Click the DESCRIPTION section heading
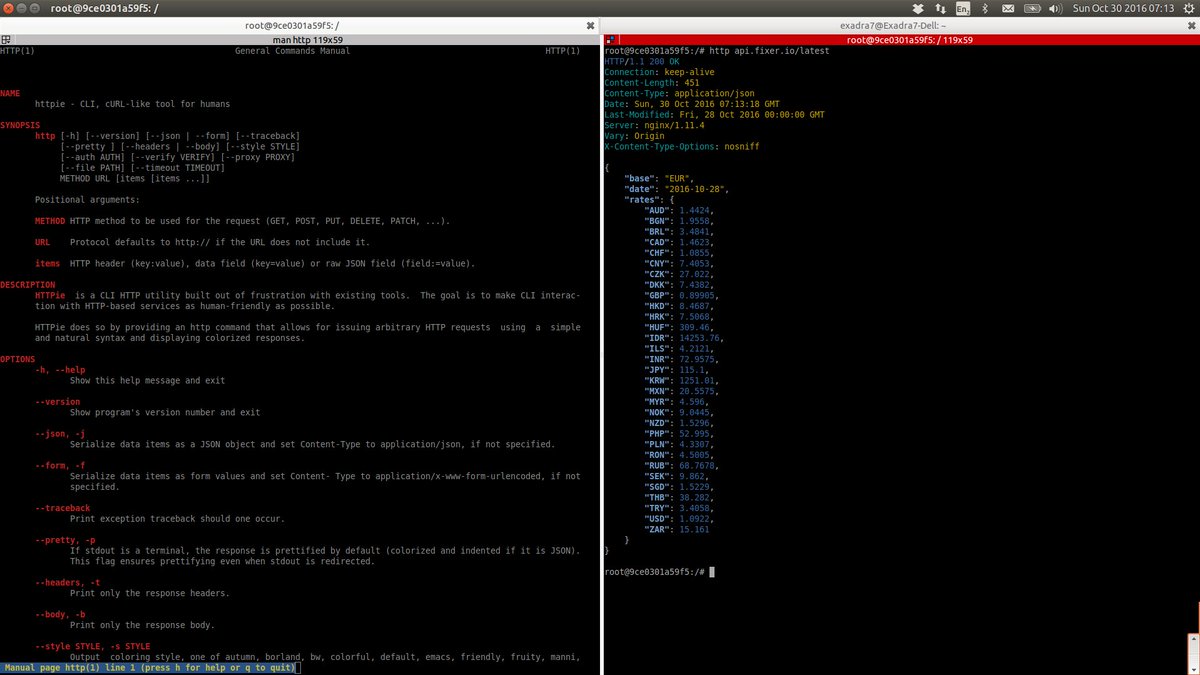The height and width of the screenshot is (675, 1200). tap(28, 285)
